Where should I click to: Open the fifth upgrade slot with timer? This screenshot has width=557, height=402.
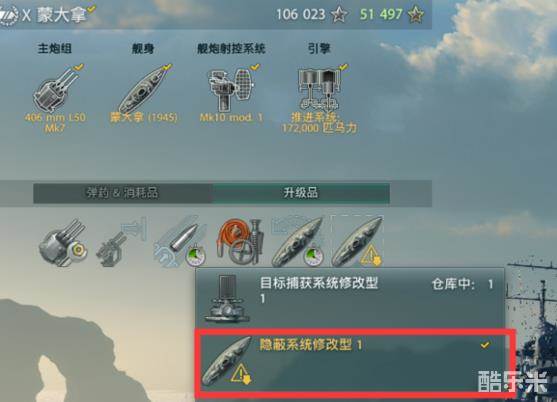click(x=298, y=243)
